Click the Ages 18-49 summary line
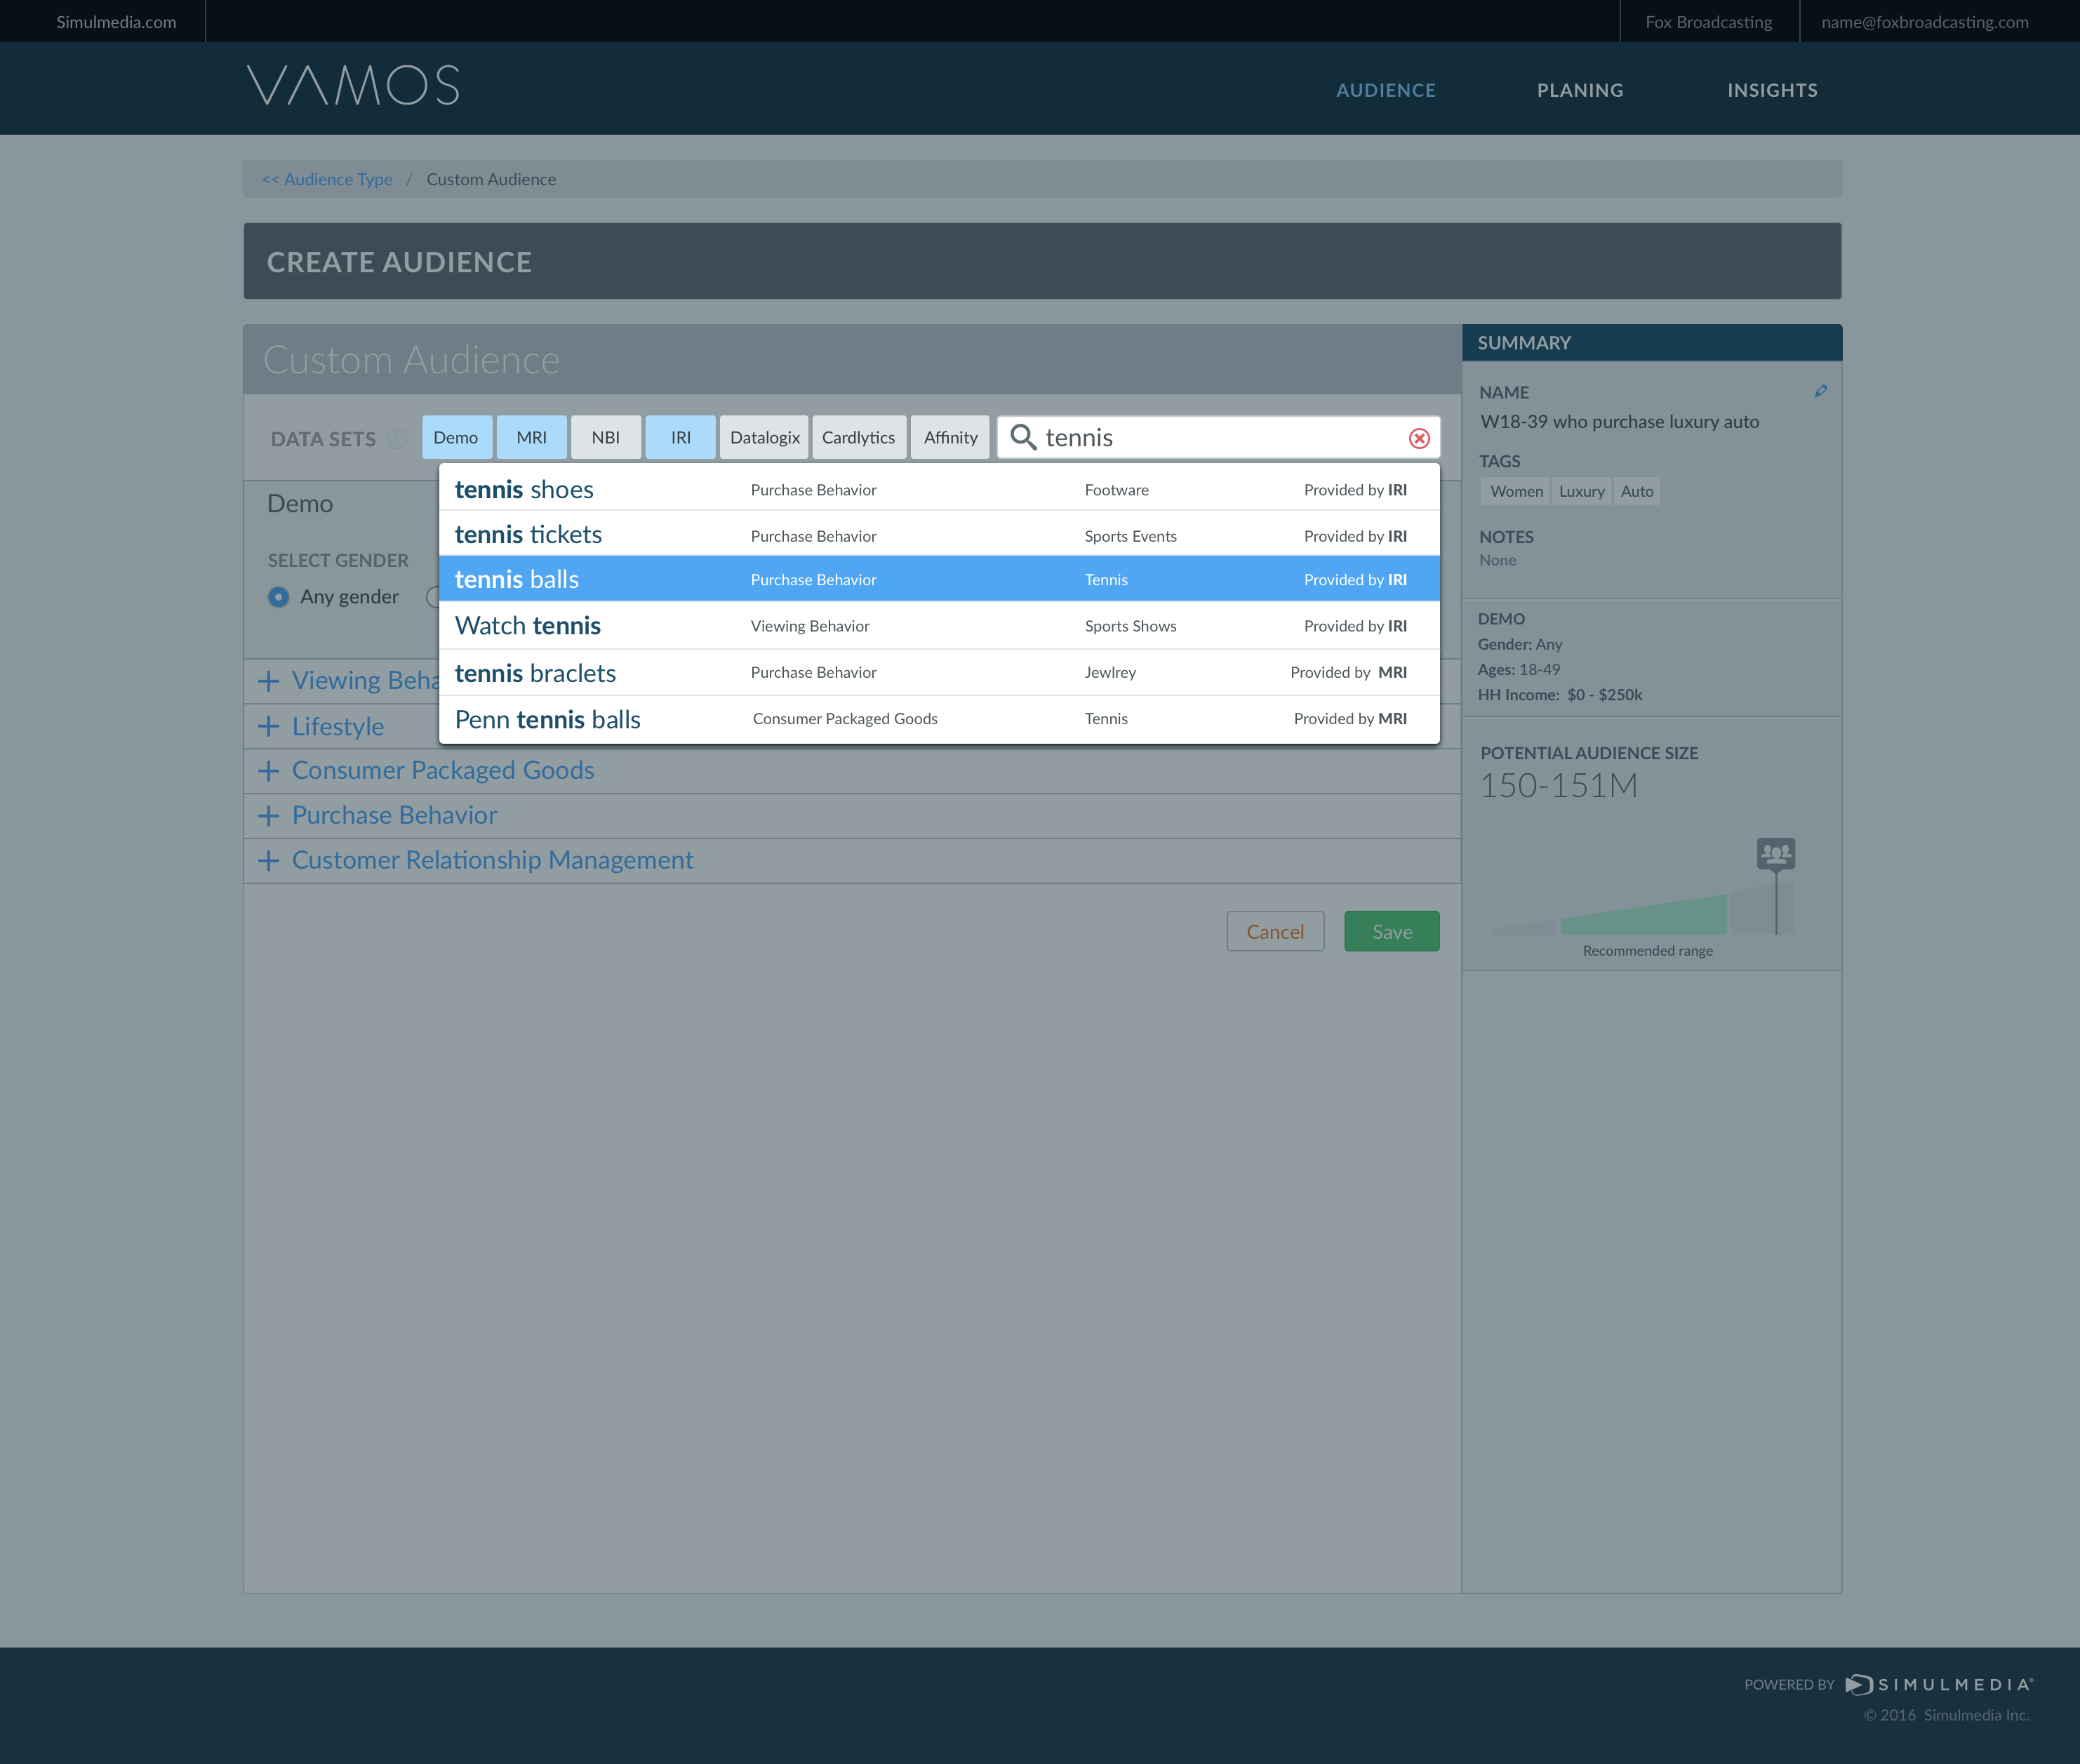This screenshot has height=1764, width=2080. (x=1519, y=669)
